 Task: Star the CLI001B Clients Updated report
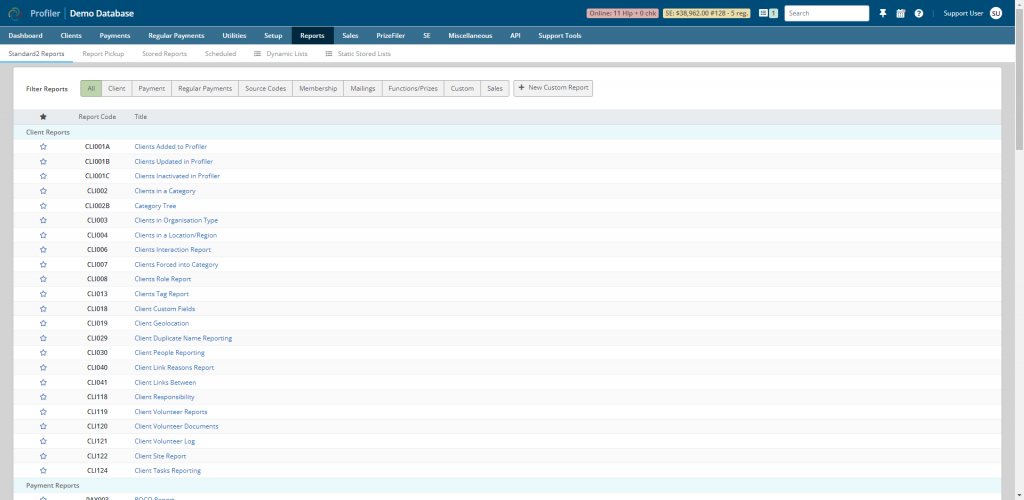43,161
